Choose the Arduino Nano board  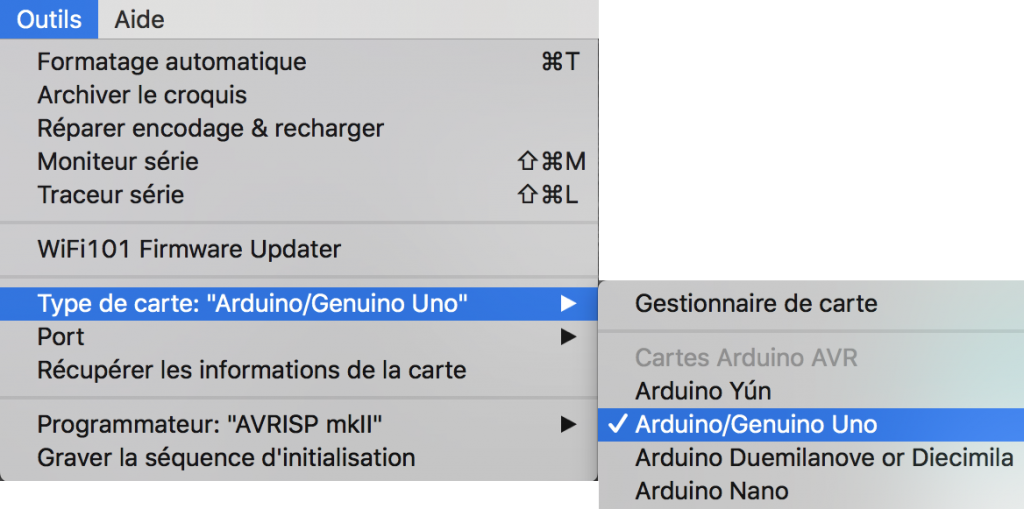coord(711,491)
